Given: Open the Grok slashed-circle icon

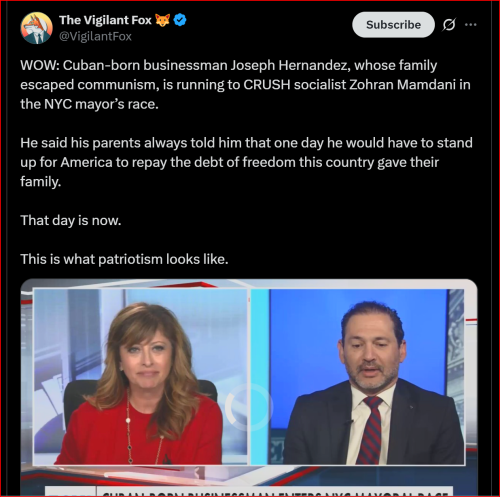Looking at the screenshot, I should click(449, 24).
